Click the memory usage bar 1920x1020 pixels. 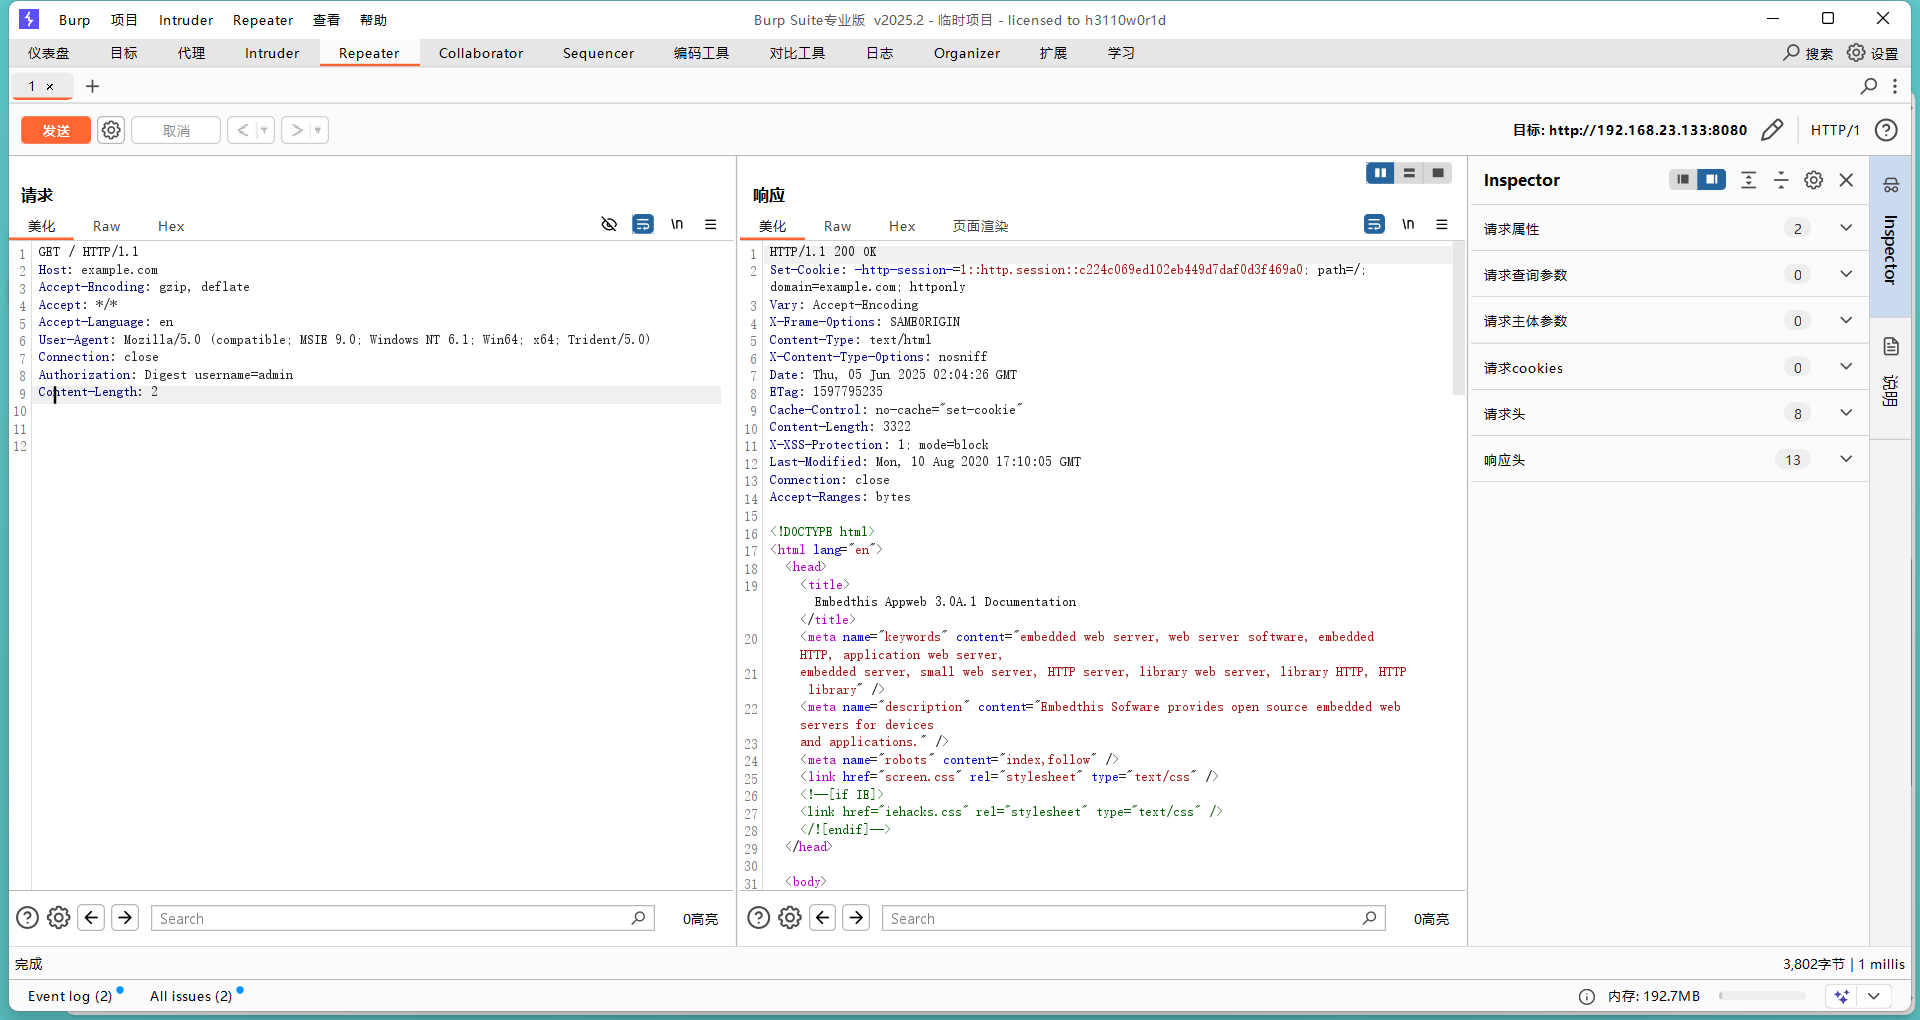(1762, 996)
